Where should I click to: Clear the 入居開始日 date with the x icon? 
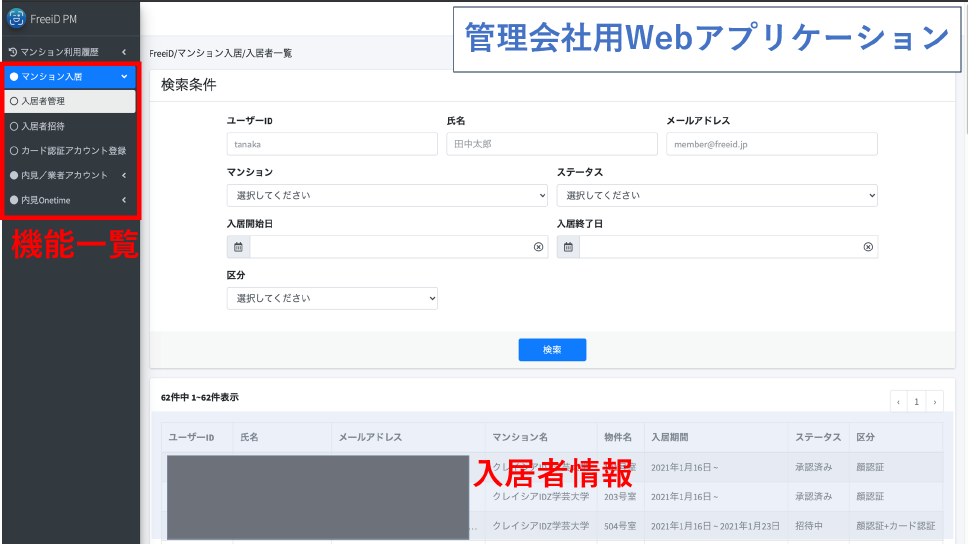tap(538, 247)
